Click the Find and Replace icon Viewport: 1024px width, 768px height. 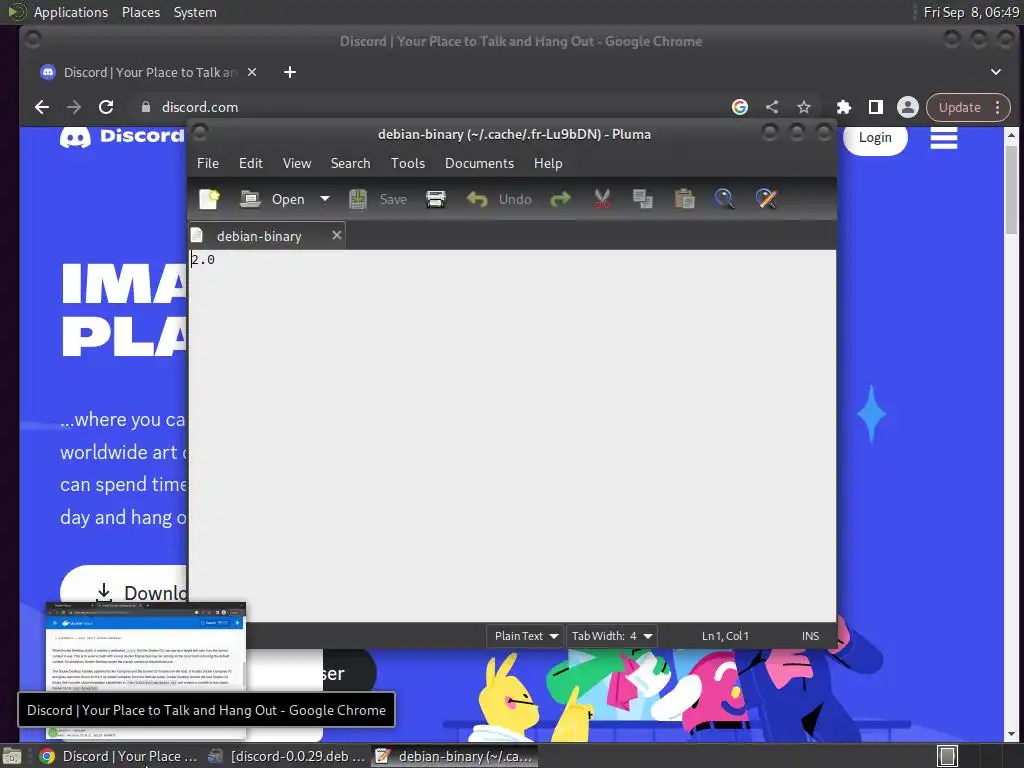point(766,199)
